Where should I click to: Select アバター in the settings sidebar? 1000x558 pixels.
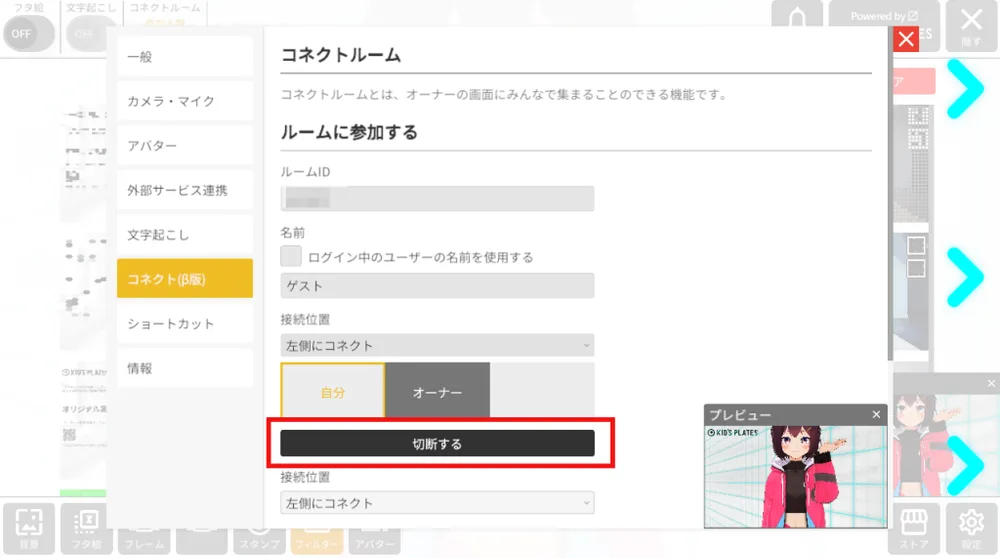(185, 145)
